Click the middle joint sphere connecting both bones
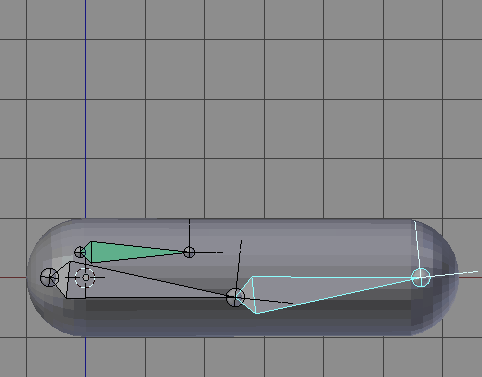 (x=235, y=297)
